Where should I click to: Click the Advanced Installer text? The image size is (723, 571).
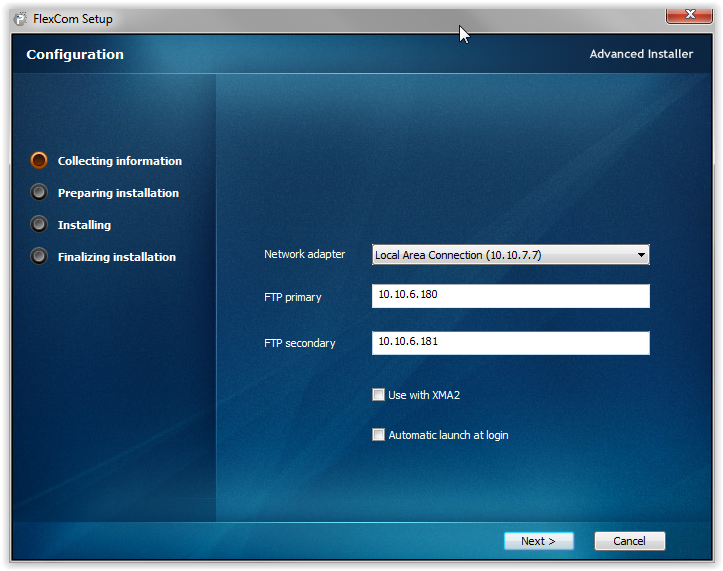point(641,54)
